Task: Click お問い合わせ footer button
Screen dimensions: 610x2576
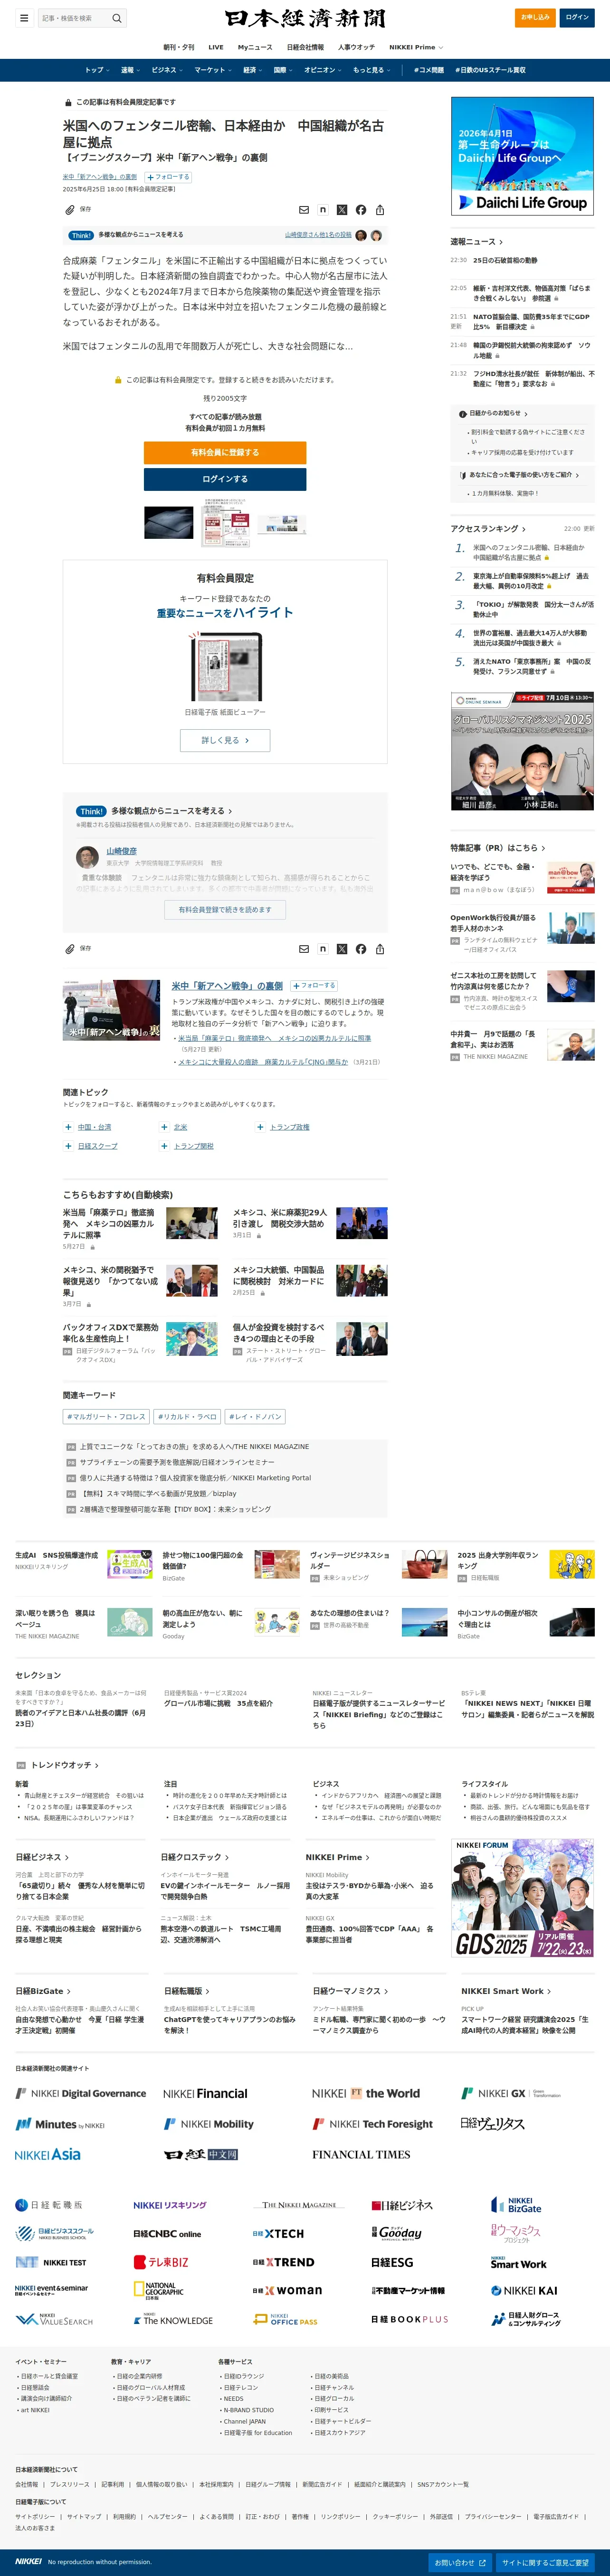Action: tap(461, 2563)
